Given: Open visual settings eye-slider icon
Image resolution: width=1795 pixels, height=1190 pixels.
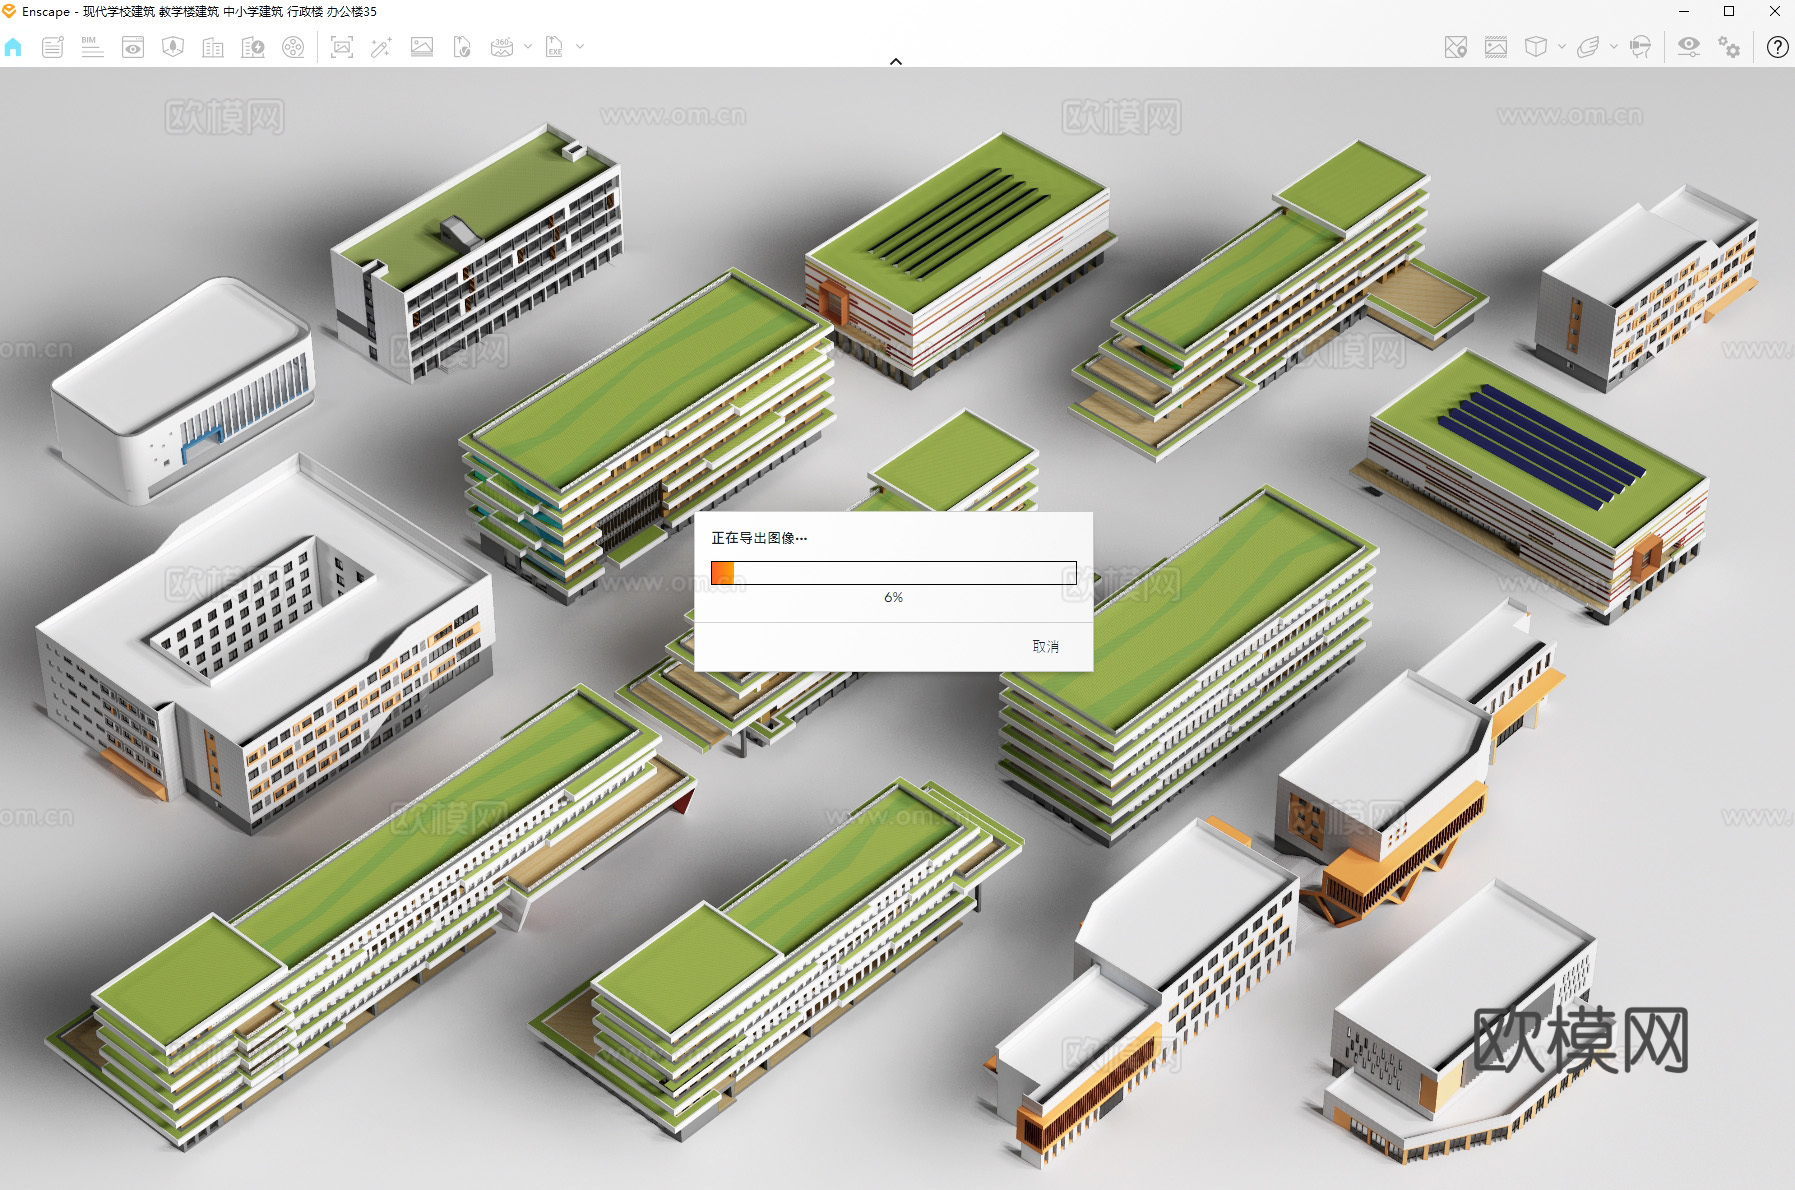Looking at the screenshot, I should click(1689, 47).
